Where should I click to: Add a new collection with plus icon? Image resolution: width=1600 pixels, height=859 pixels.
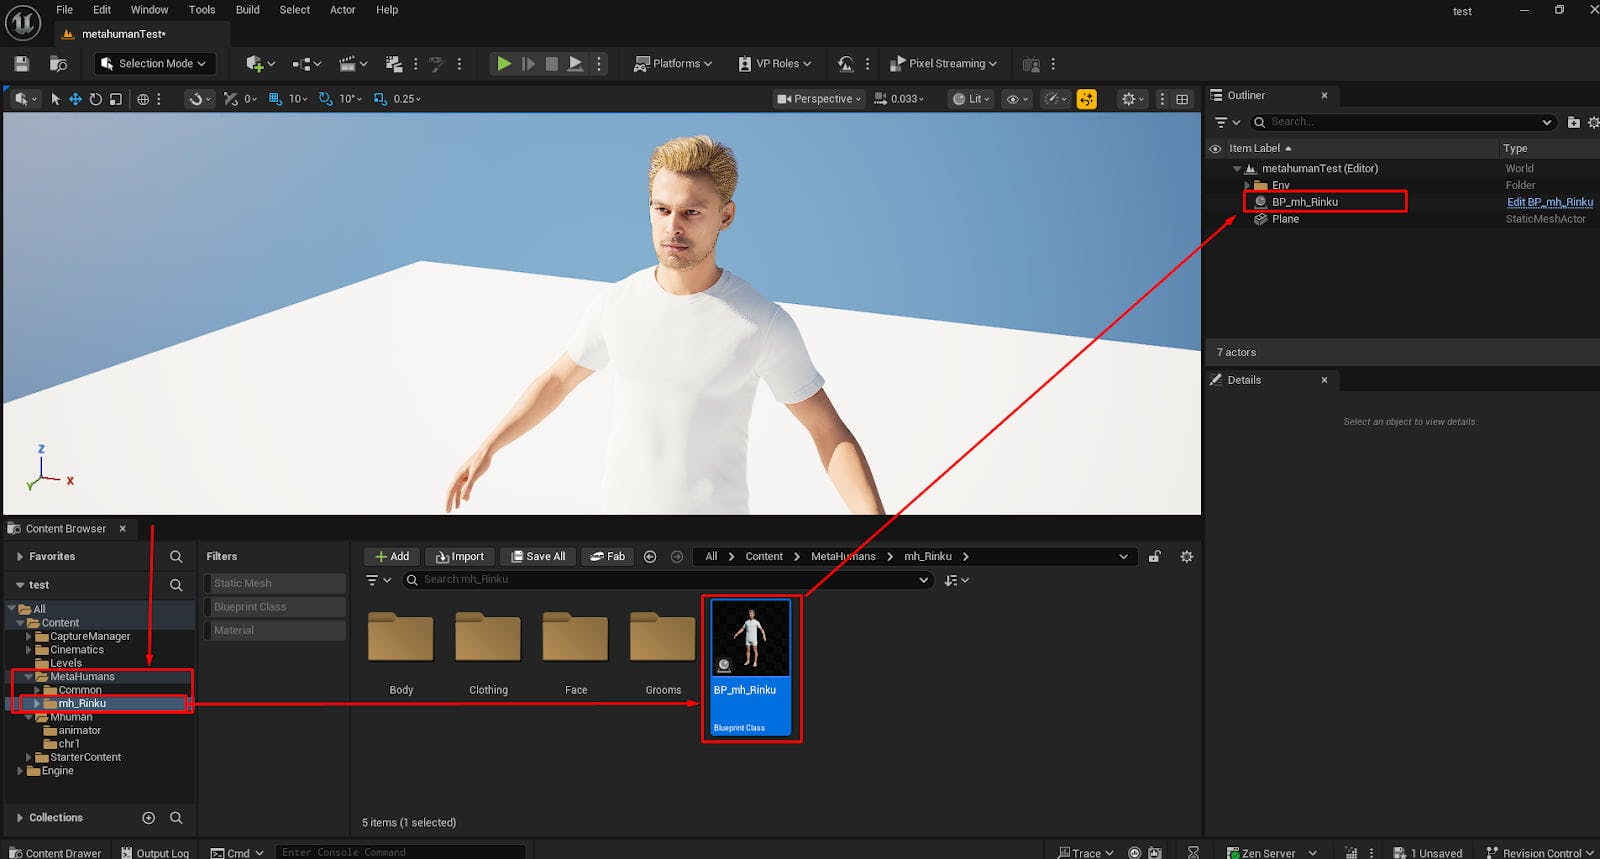[x=149, y=818]
